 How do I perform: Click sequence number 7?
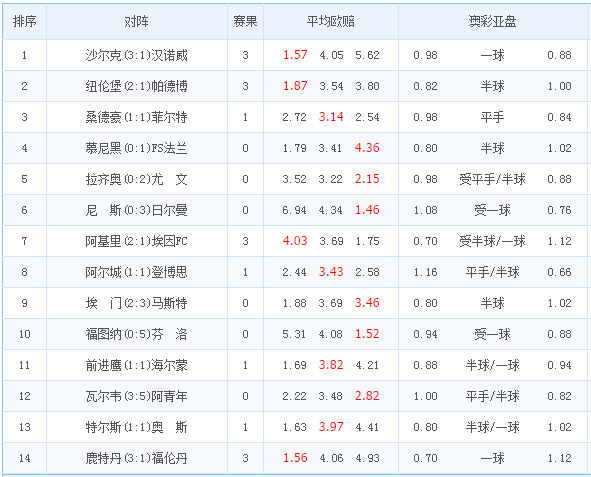24,241
